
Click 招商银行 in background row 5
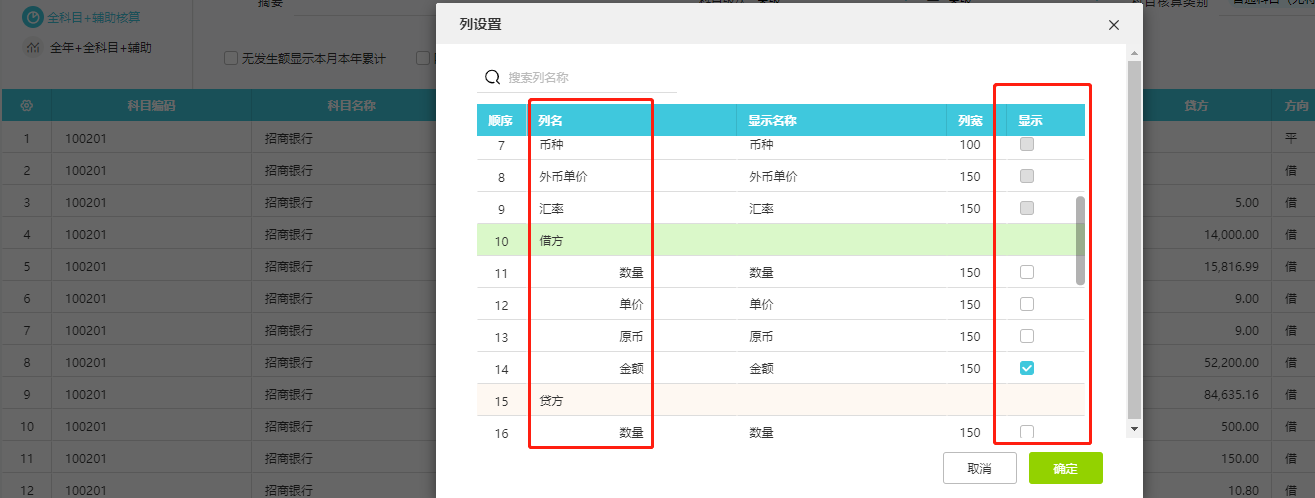(x=288, y=267)
